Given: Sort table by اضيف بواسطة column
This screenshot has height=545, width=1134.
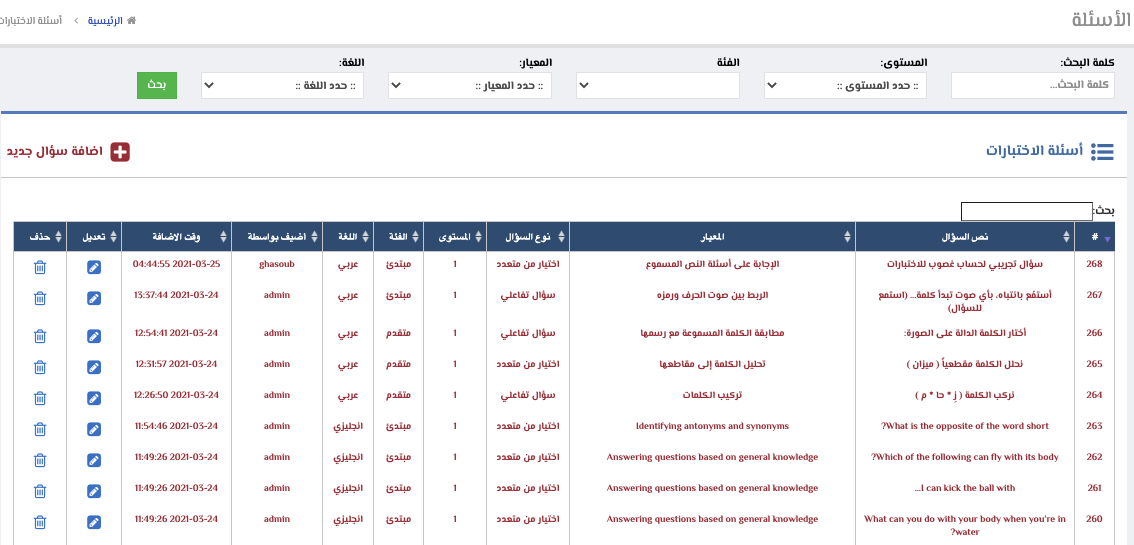Looking at the screenshot, I should click(277, 236).
